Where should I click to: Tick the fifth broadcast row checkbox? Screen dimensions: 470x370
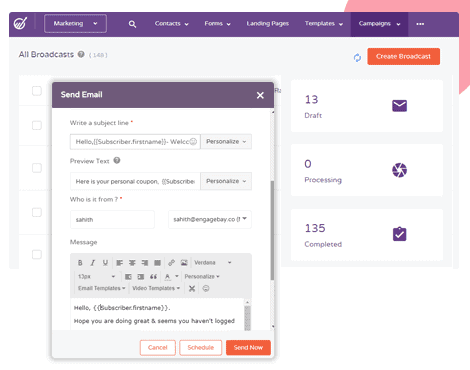(x=37, y=254)
